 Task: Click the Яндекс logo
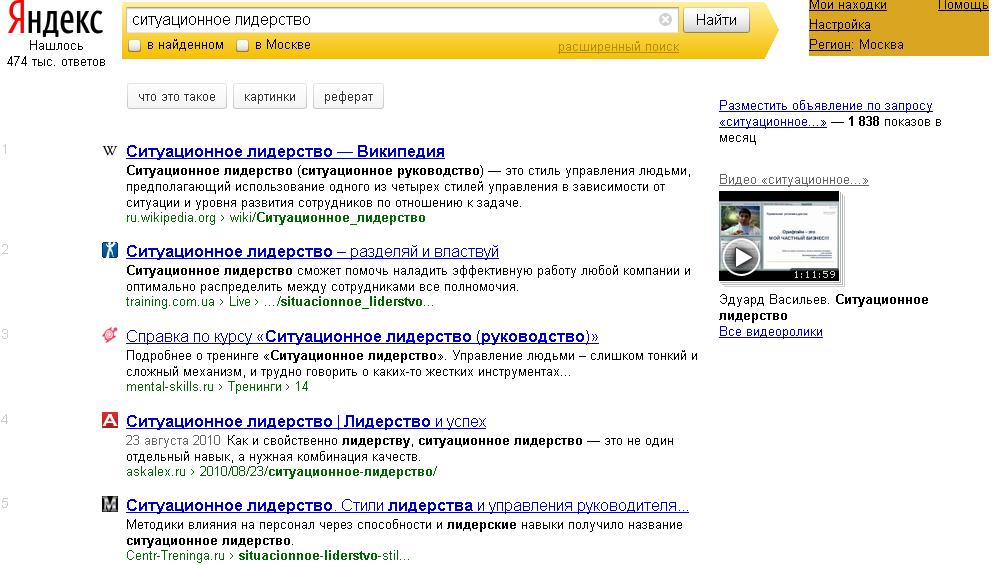pyautogui.click(x=55, y=19)
